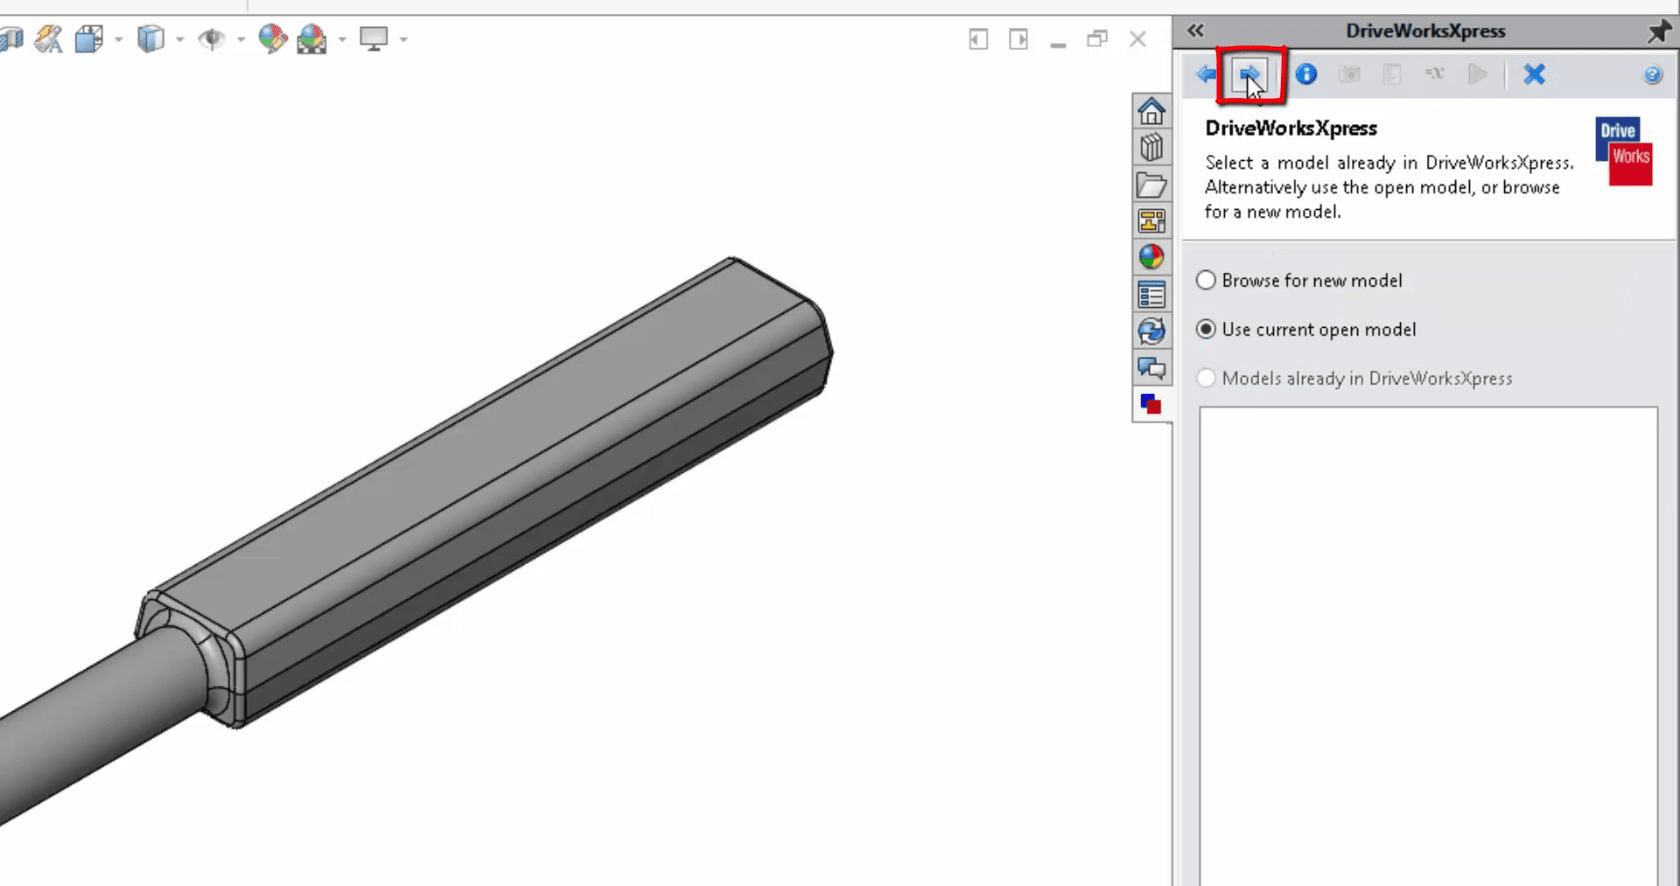Image resolution: width=1680 pixels, height=886 pixels.
Task: Select Models already in DriveWorksXpress option
Action: tap(1207, 378)
